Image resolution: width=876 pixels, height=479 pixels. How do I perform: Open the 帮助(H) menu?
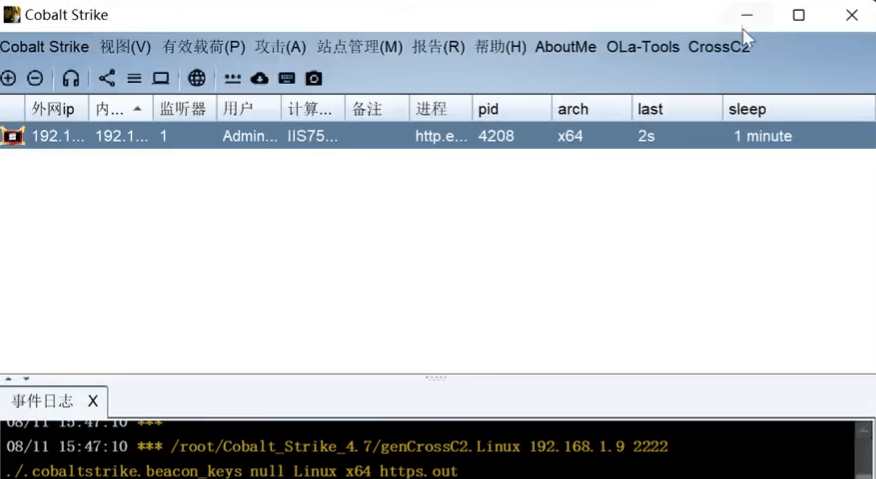[x=501, y=47]
